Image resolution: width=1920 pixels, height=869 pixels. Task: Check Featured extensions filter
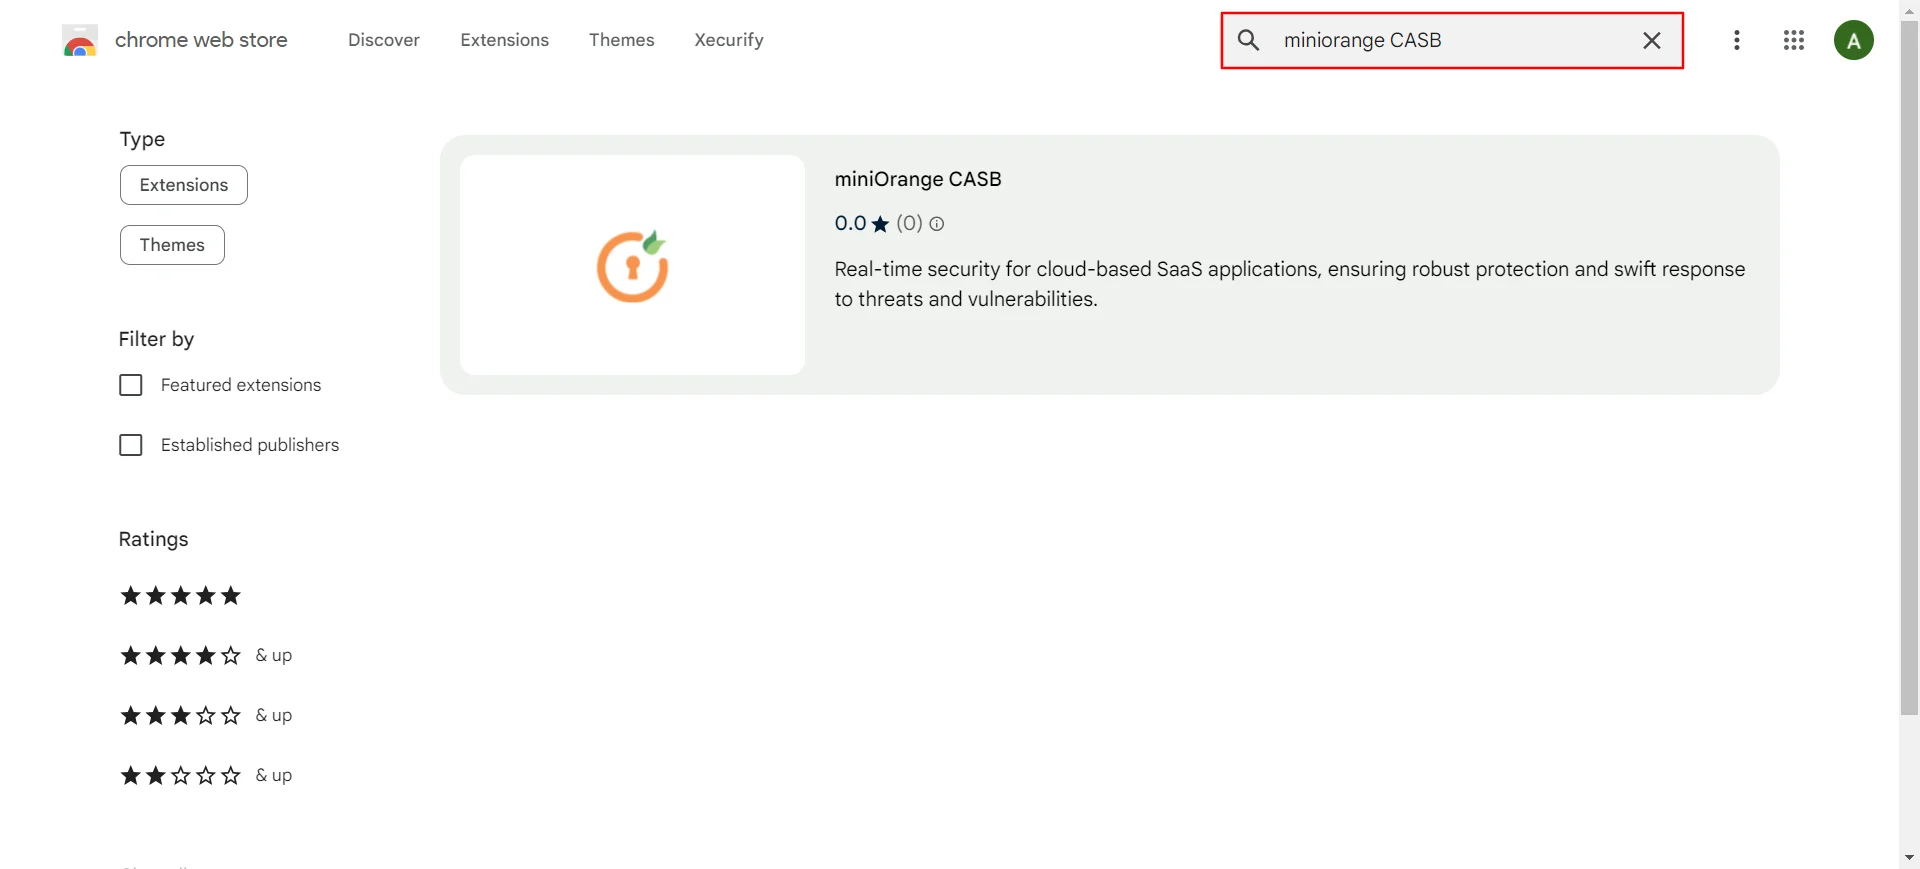point(131,385)
